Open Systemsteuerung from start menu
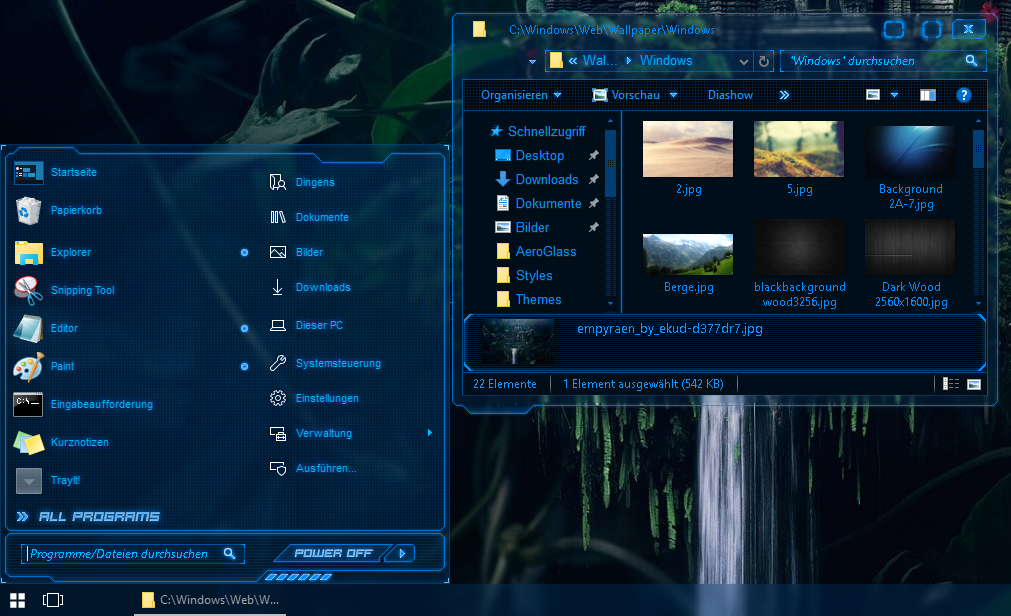Screen dimensions: 1011x616 point(337,364)
